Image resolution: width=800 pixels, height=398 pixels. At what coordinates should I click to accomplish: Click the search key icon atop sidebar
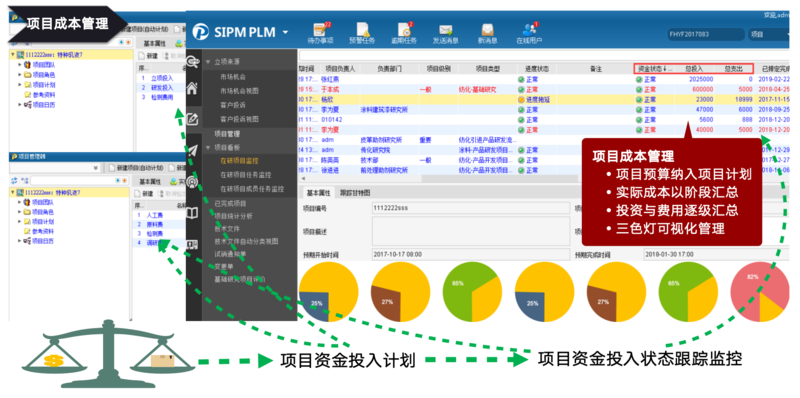[x=192, y=62]
